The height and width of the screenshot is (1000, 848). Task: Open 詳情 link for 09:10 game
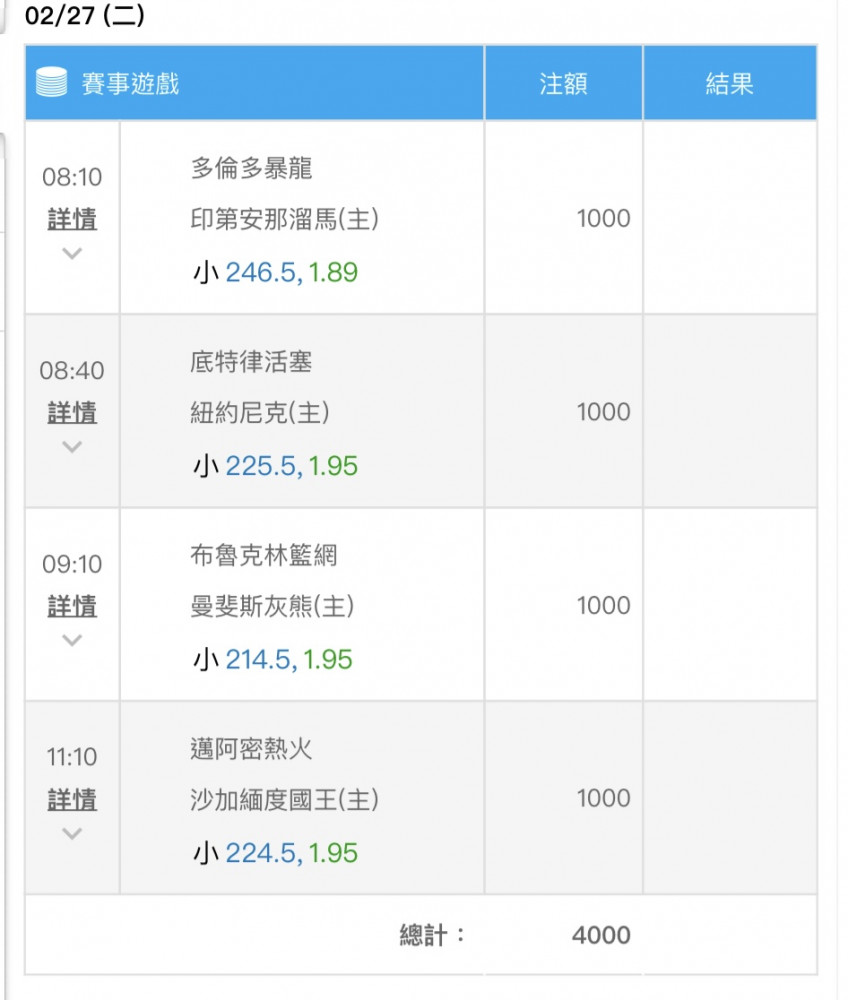[72, 605]
